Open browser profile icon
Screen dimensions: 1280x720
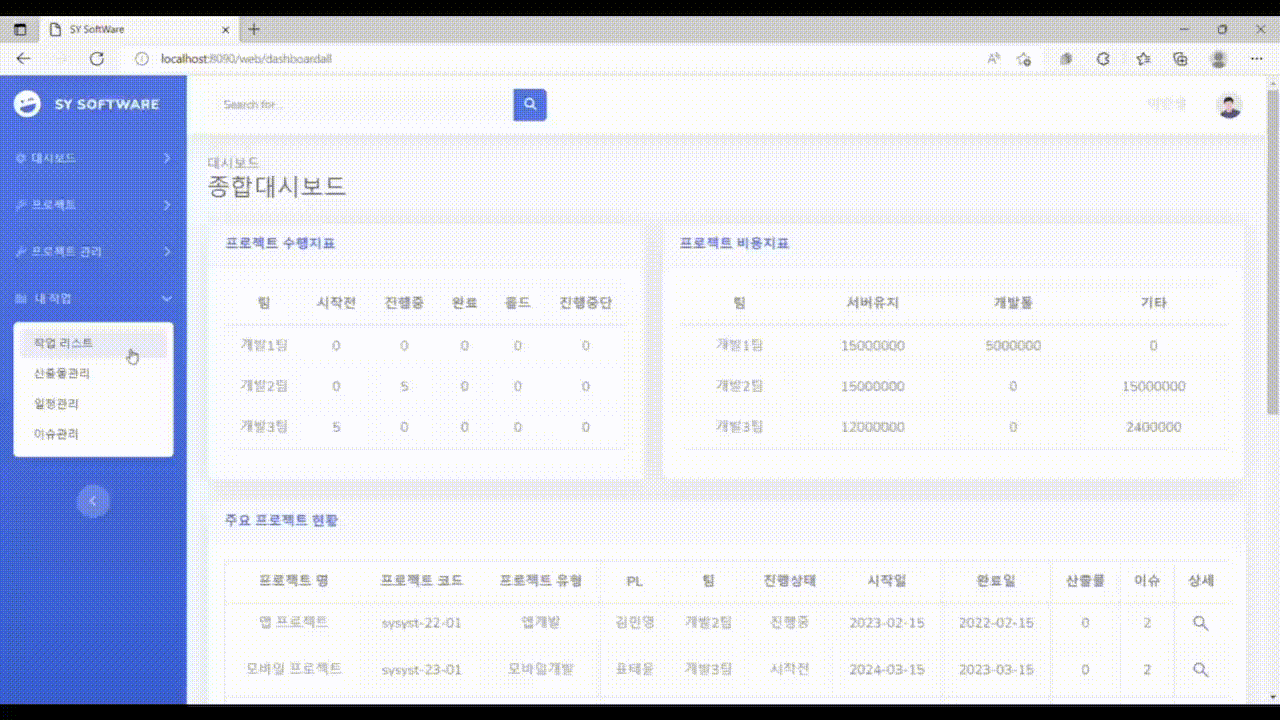point(1219,59)
